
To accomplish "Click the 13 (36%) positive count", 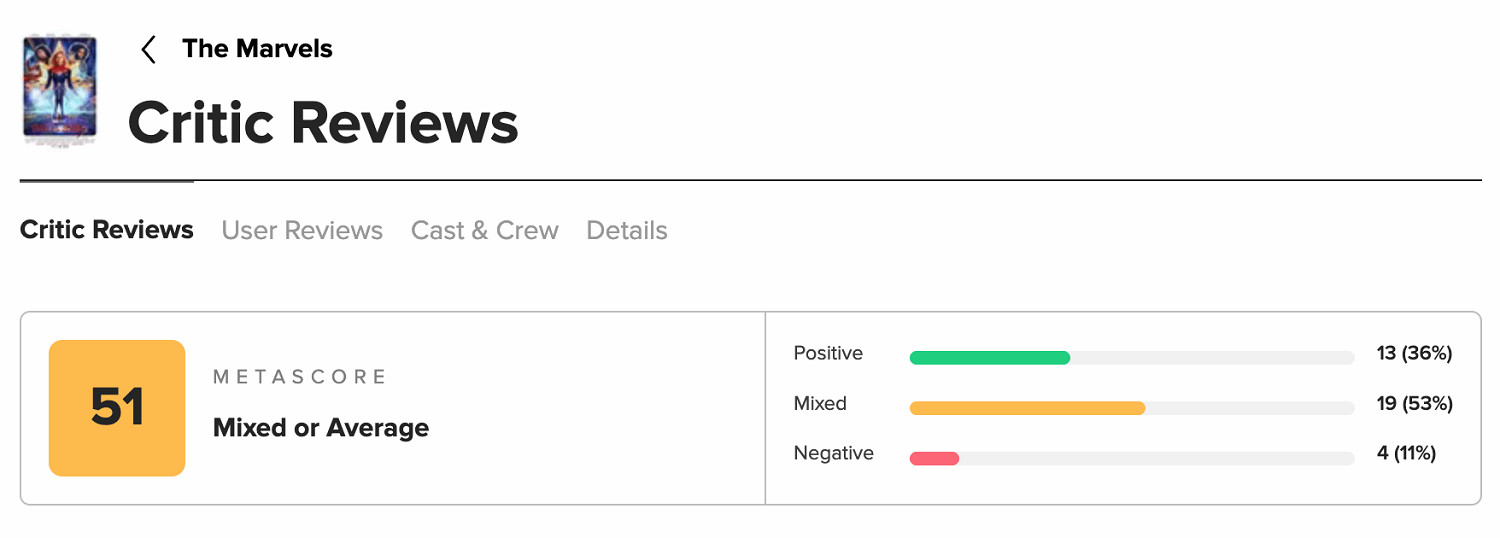I will [1414, 353].
